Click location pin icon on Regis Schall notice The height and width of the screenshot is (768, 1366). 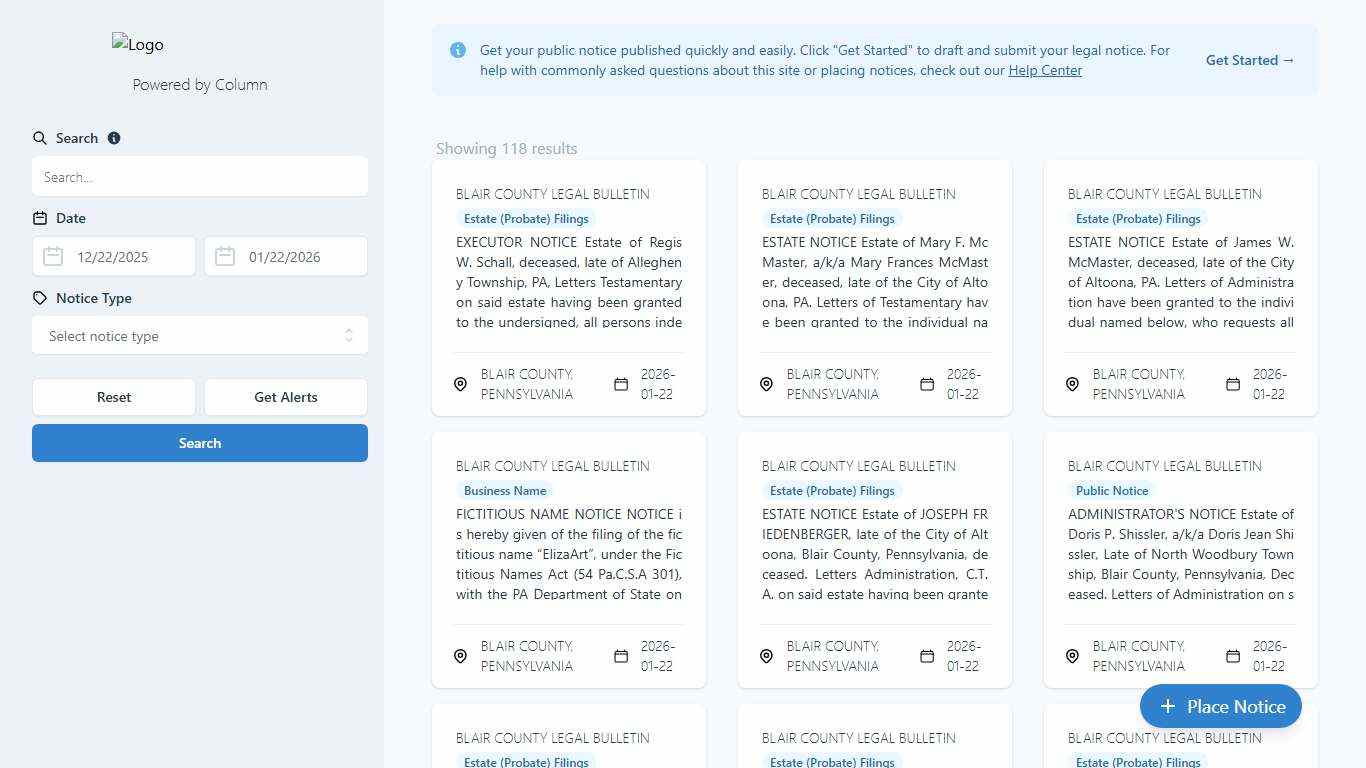tap(460, 384)
